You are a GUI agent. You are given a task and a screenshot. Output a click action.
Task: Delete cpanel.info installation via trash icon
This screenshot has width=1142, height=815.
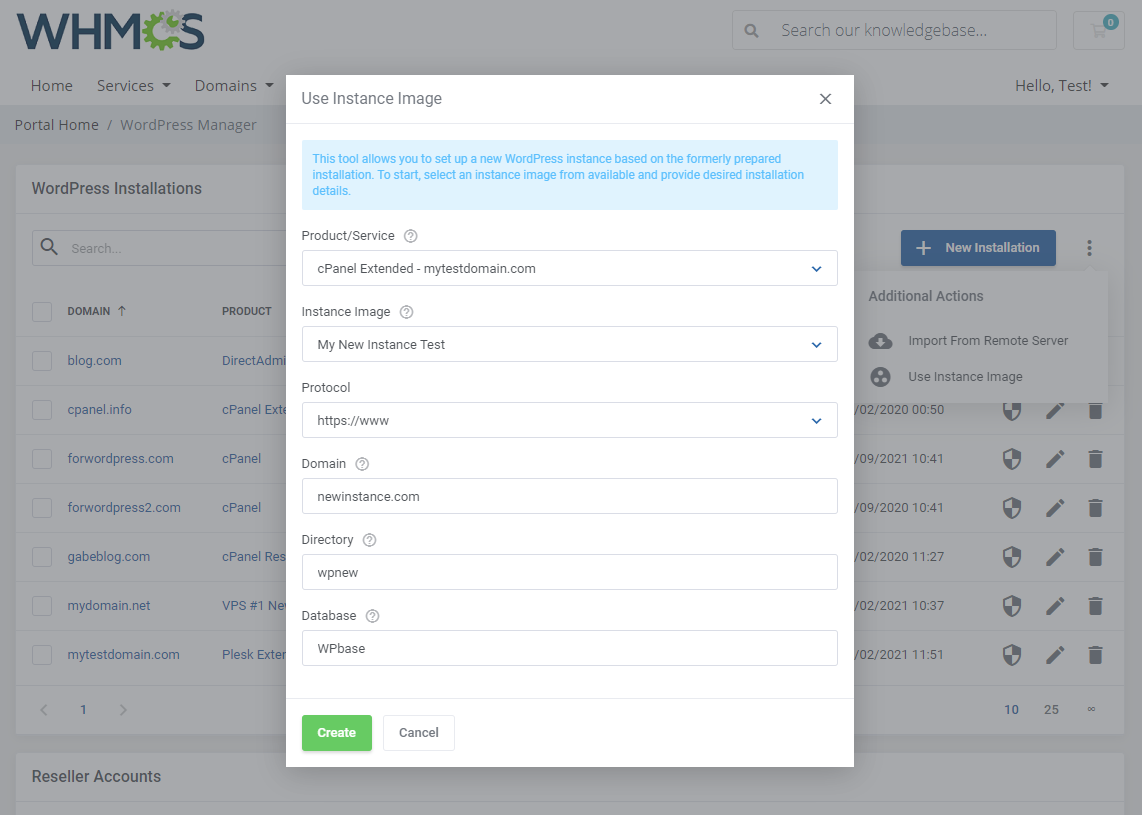(x=1095, y=410)
